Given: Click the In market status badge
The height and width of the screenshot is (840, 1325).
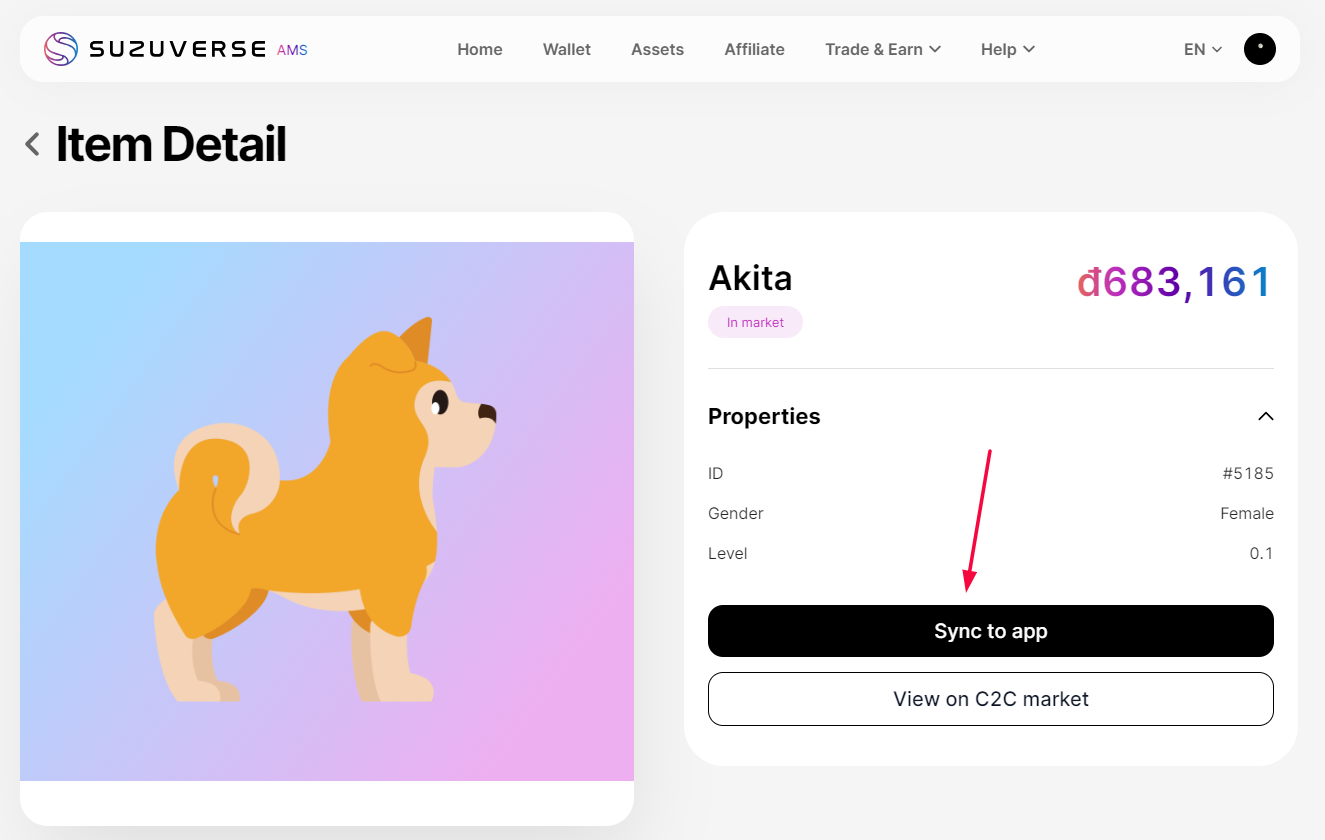Looking at the screenshot, I should click(x=755, y=322).
